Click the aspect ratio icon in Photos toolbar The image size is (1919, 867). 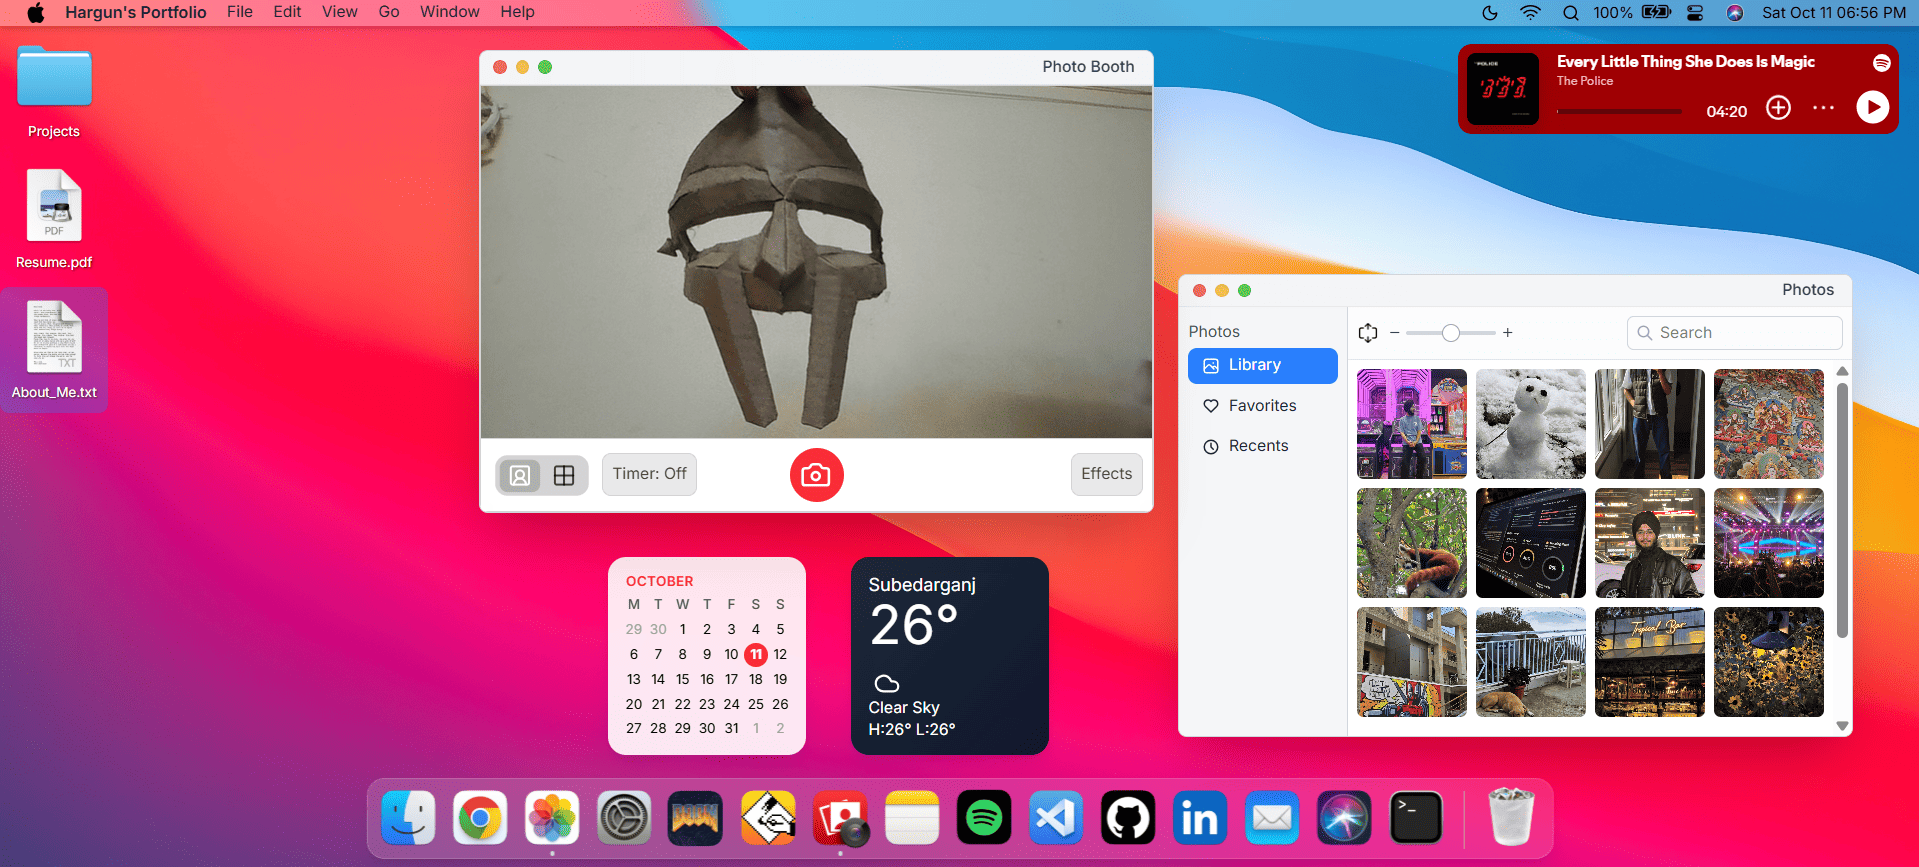(1368, 333)
